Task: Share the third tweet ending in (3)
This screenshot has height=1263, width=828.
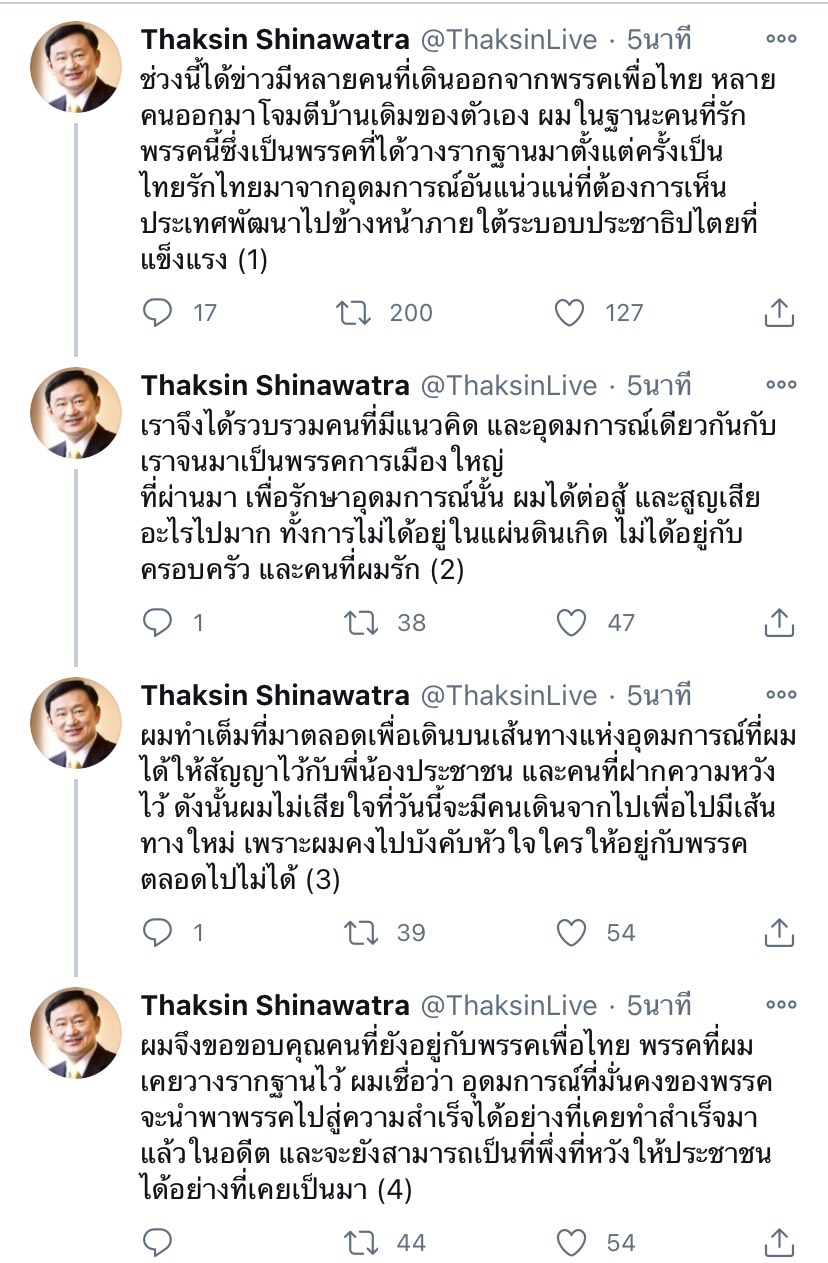Action: (x=778, y=933)
